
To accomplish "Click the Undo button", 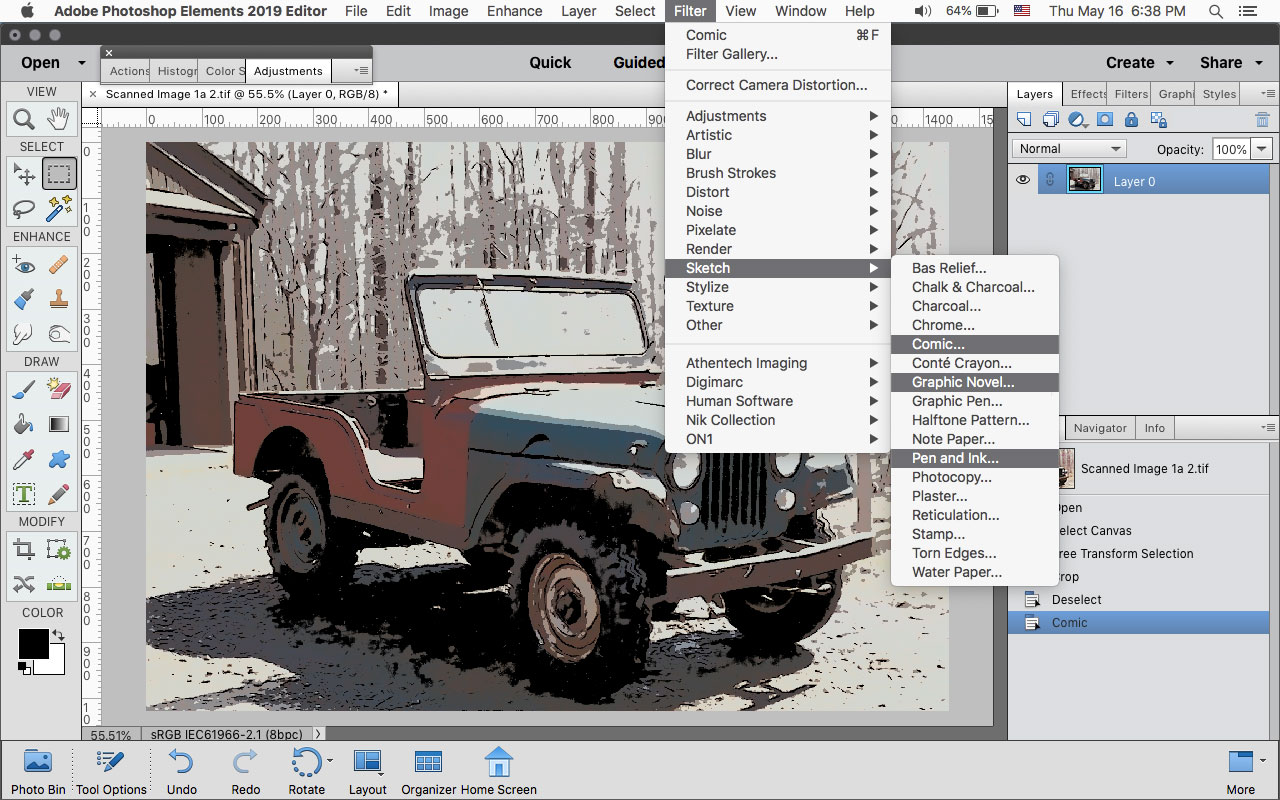I will pyautogui.click(x=182, y=772).
